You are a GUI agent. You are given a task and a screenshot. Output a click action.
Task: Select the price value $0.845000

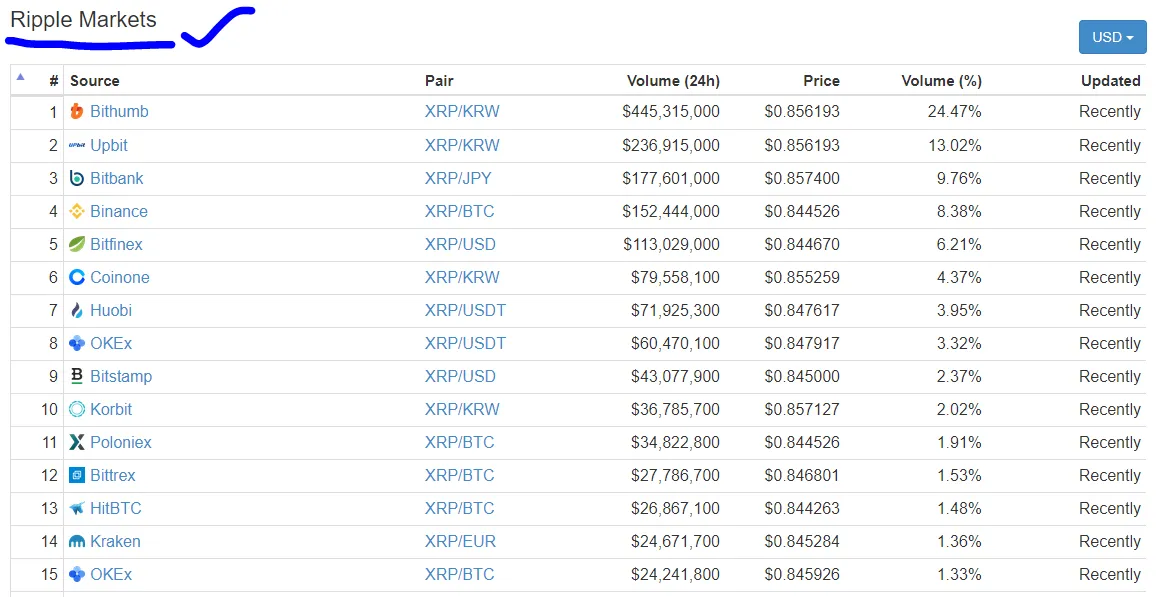pyautogui.click(x=802, y=376)
